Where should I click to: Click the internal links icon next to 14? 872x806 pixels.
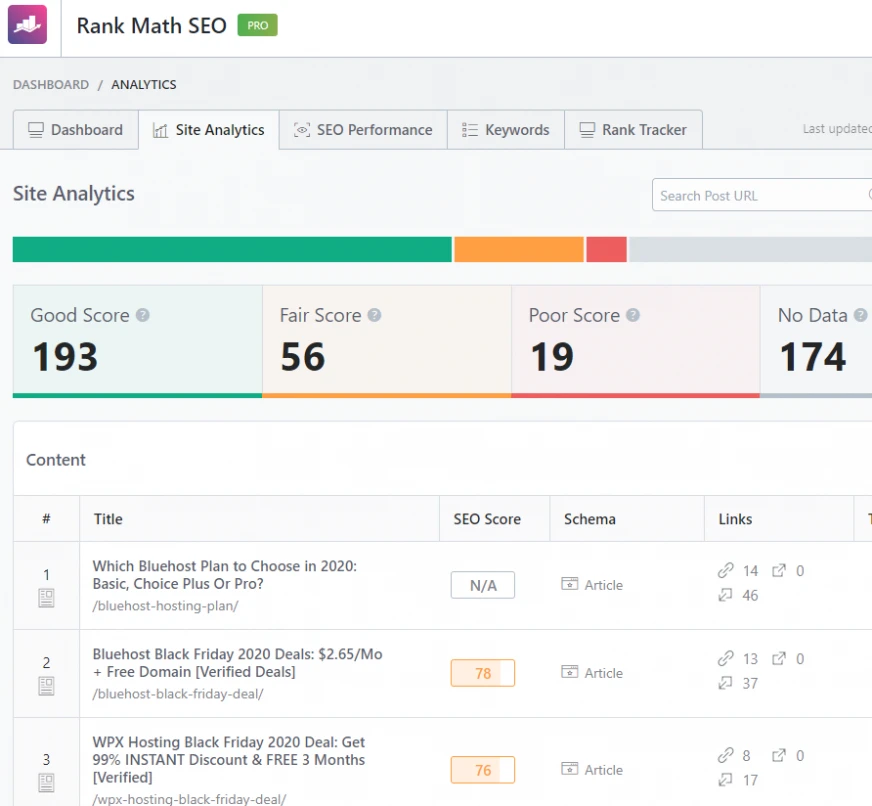725,570
